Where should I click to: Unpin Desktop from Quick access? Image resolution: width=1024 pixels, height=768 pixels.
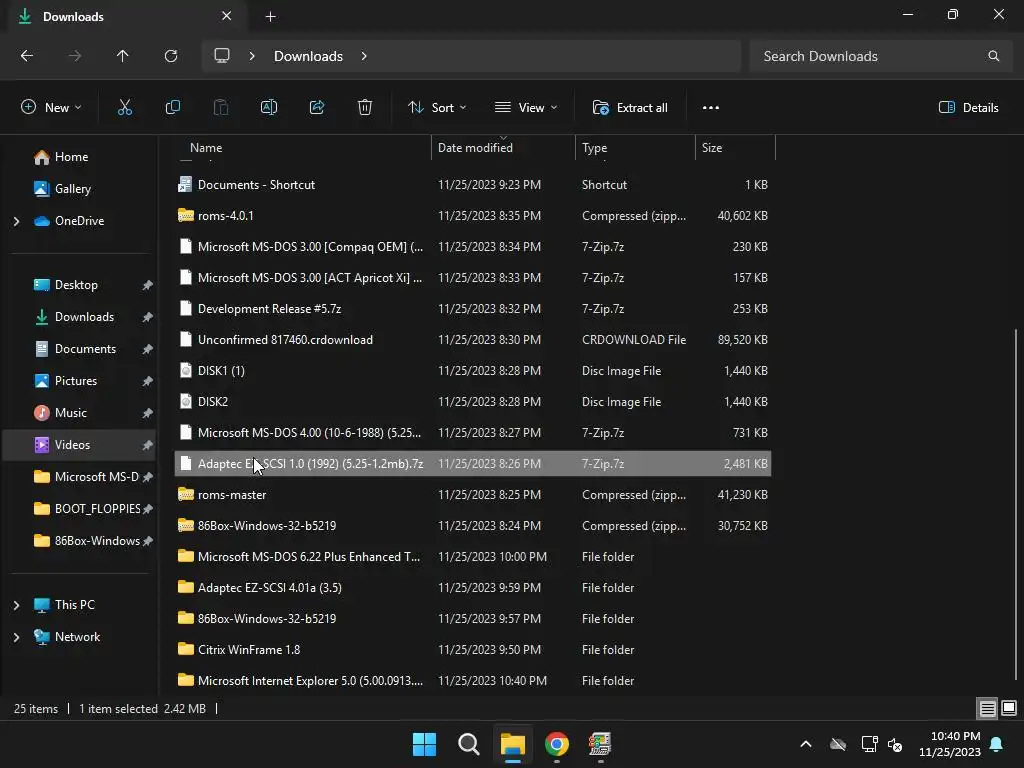[x=148, y=285]
